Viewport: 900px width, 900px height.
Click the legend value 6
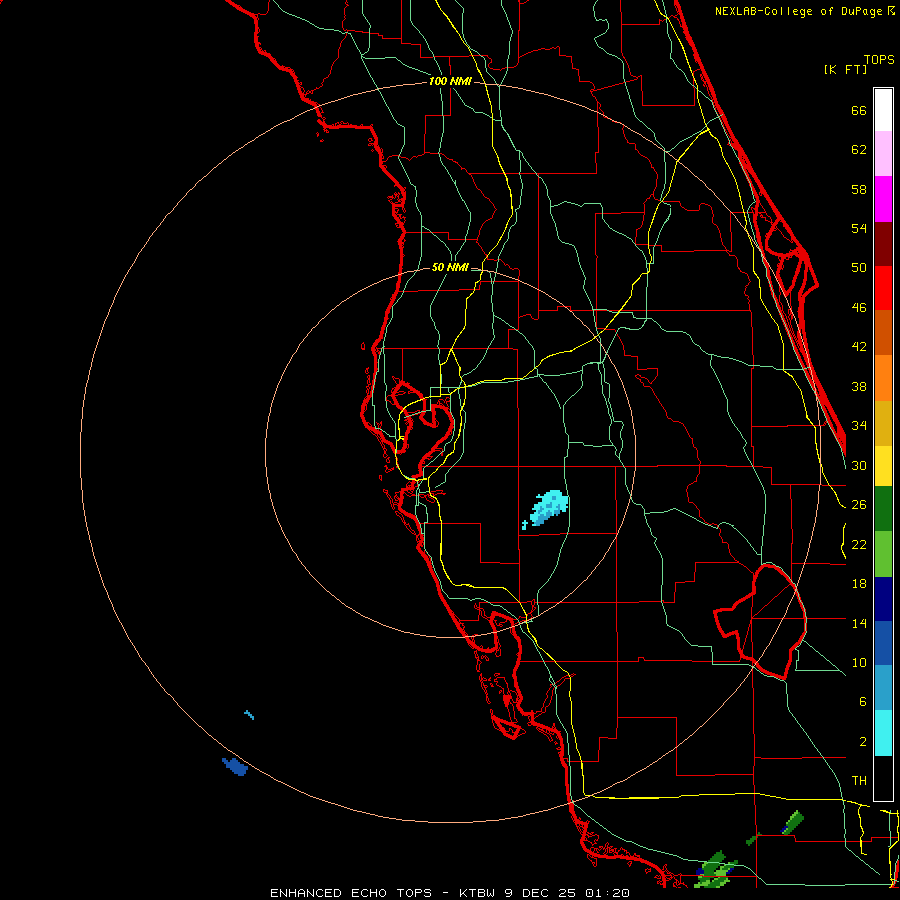[862, 702]
